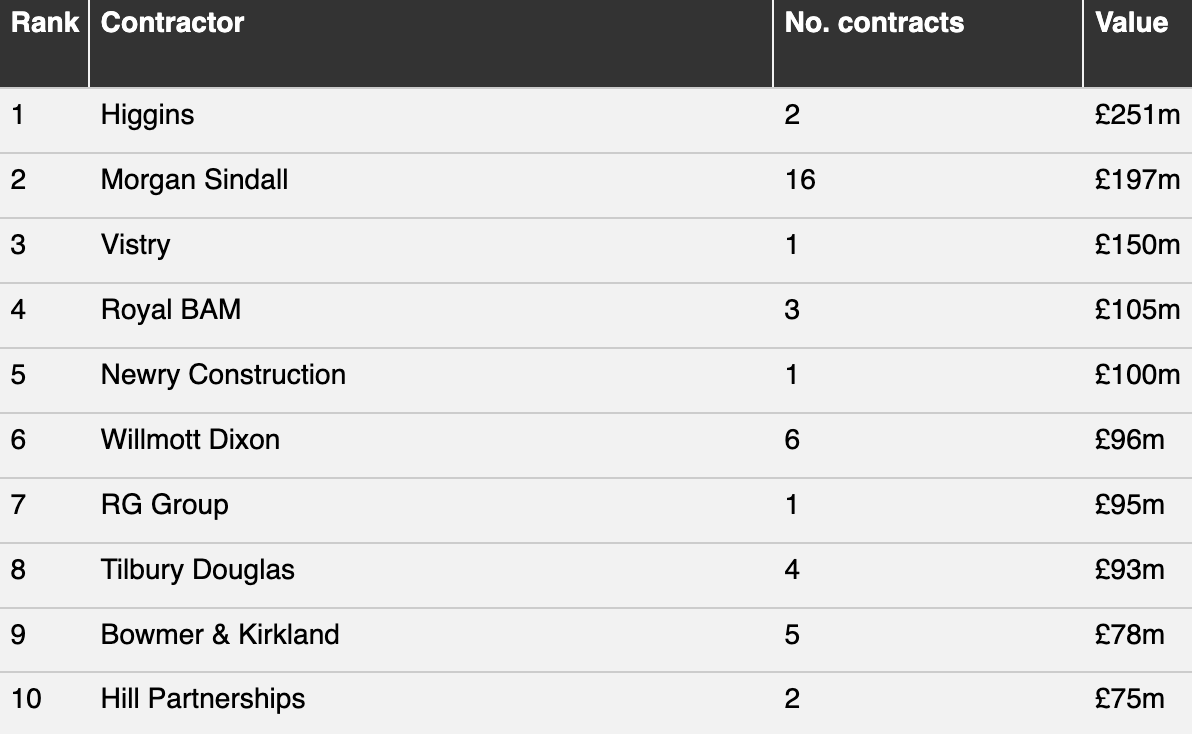Select the £150m Vistry value
1192x734 pixels.
point(1137,245)
